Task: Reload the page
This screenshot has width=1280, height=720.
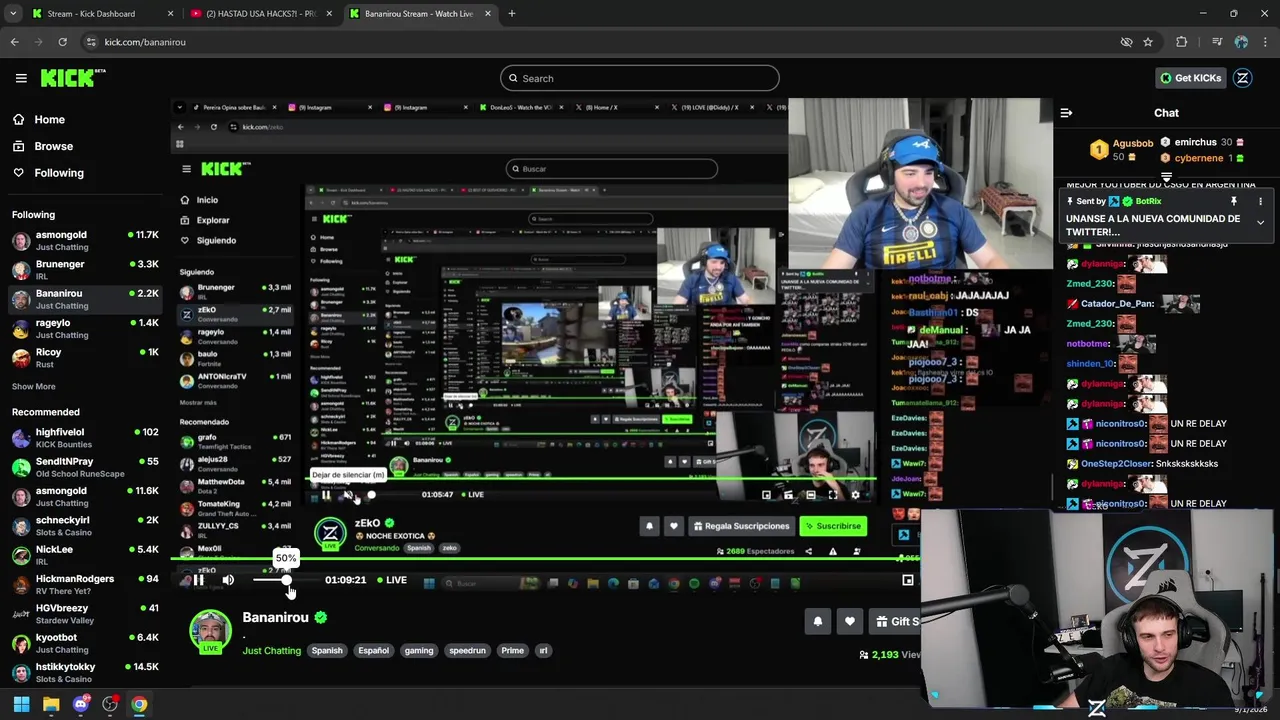Action: [62, 42]
